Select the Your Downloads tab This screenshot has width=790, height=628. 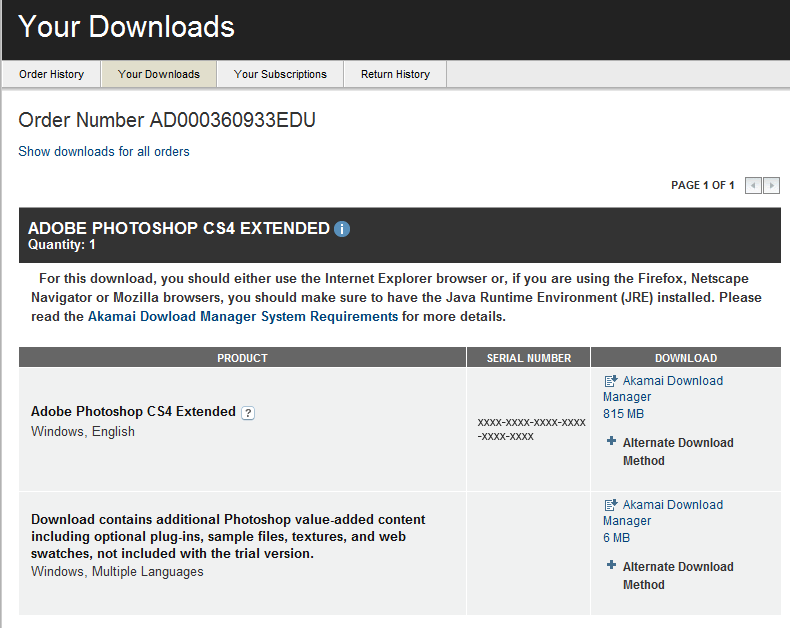(159, 74)
